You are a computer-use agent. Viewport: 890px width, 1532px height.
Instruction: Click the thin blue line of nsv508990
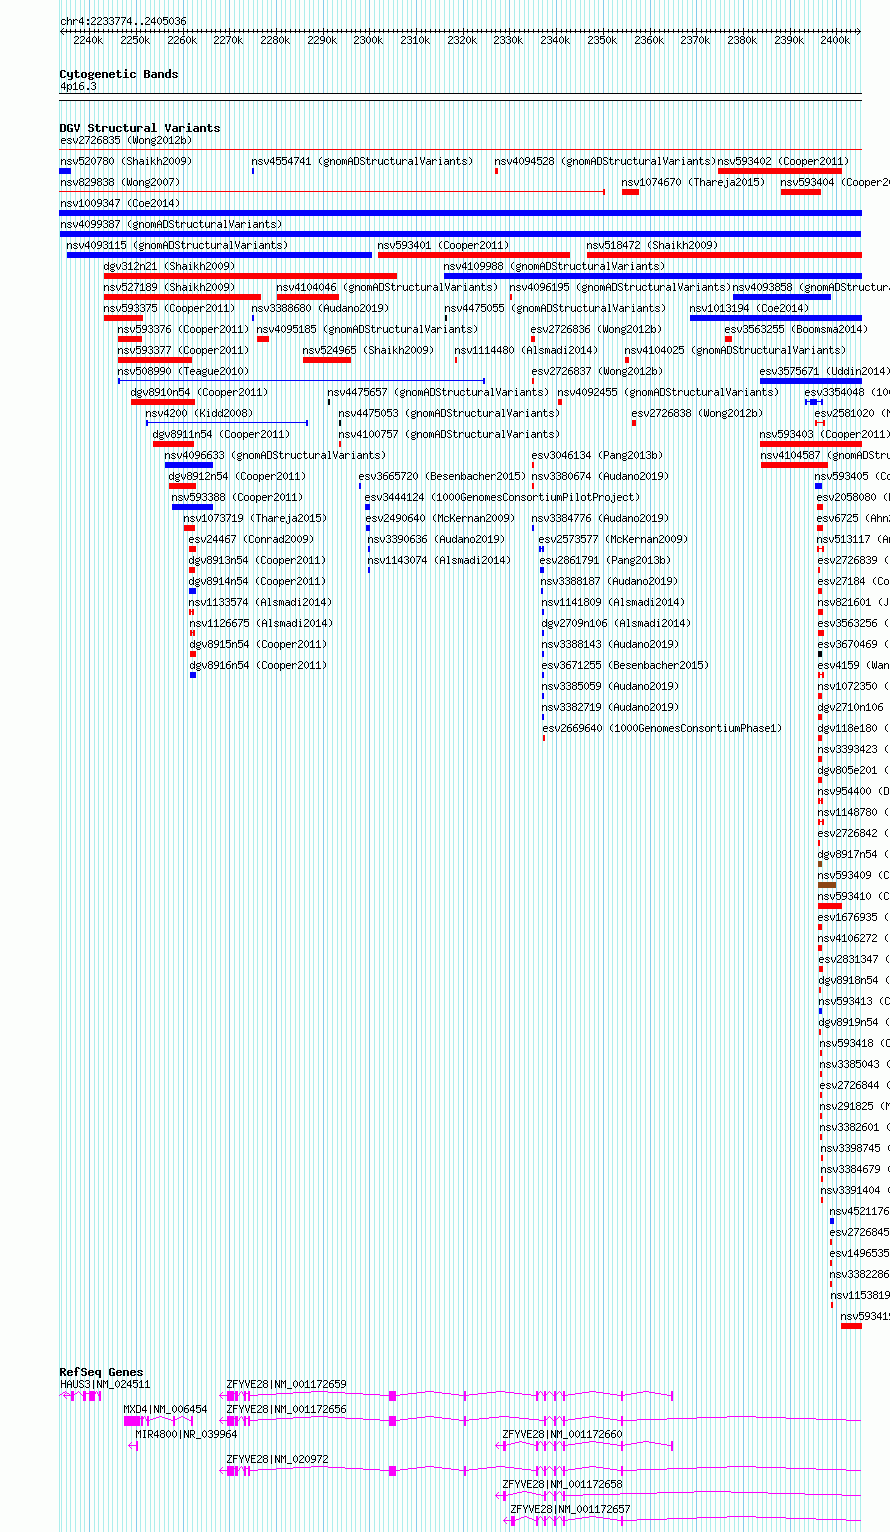(301, 381)
